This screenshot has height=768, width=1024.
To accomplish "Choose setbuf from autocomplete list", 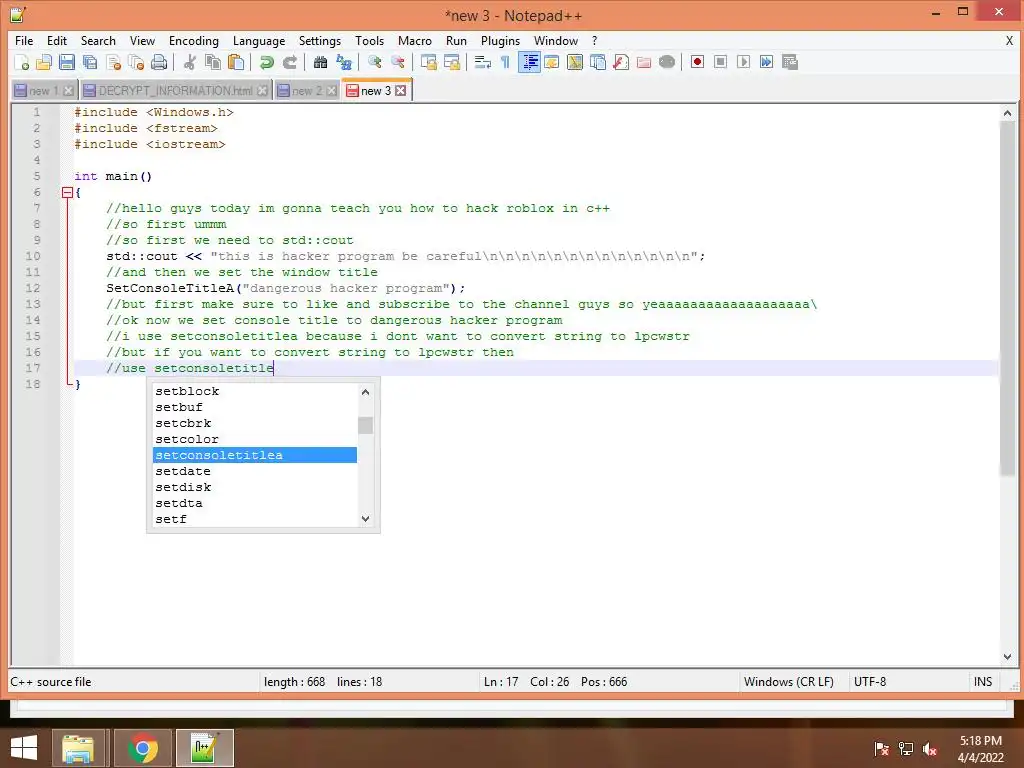I will coord(255,407).
